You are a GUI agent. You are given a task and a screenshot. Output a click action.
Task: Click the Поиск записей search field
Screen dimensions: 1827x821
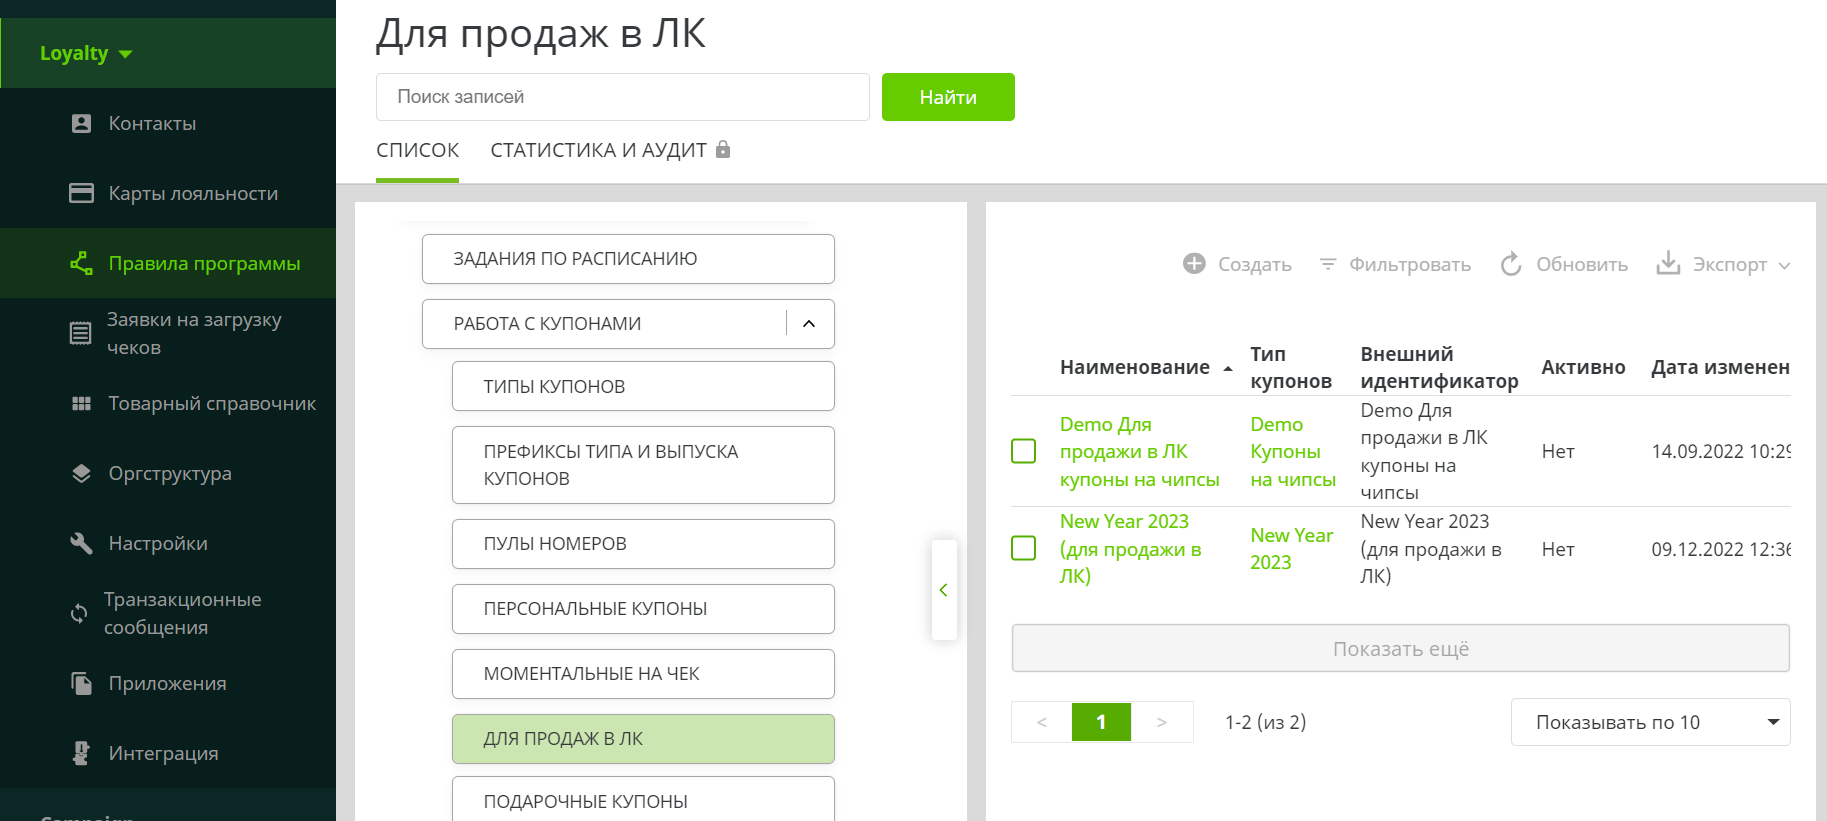click(622, 97)
